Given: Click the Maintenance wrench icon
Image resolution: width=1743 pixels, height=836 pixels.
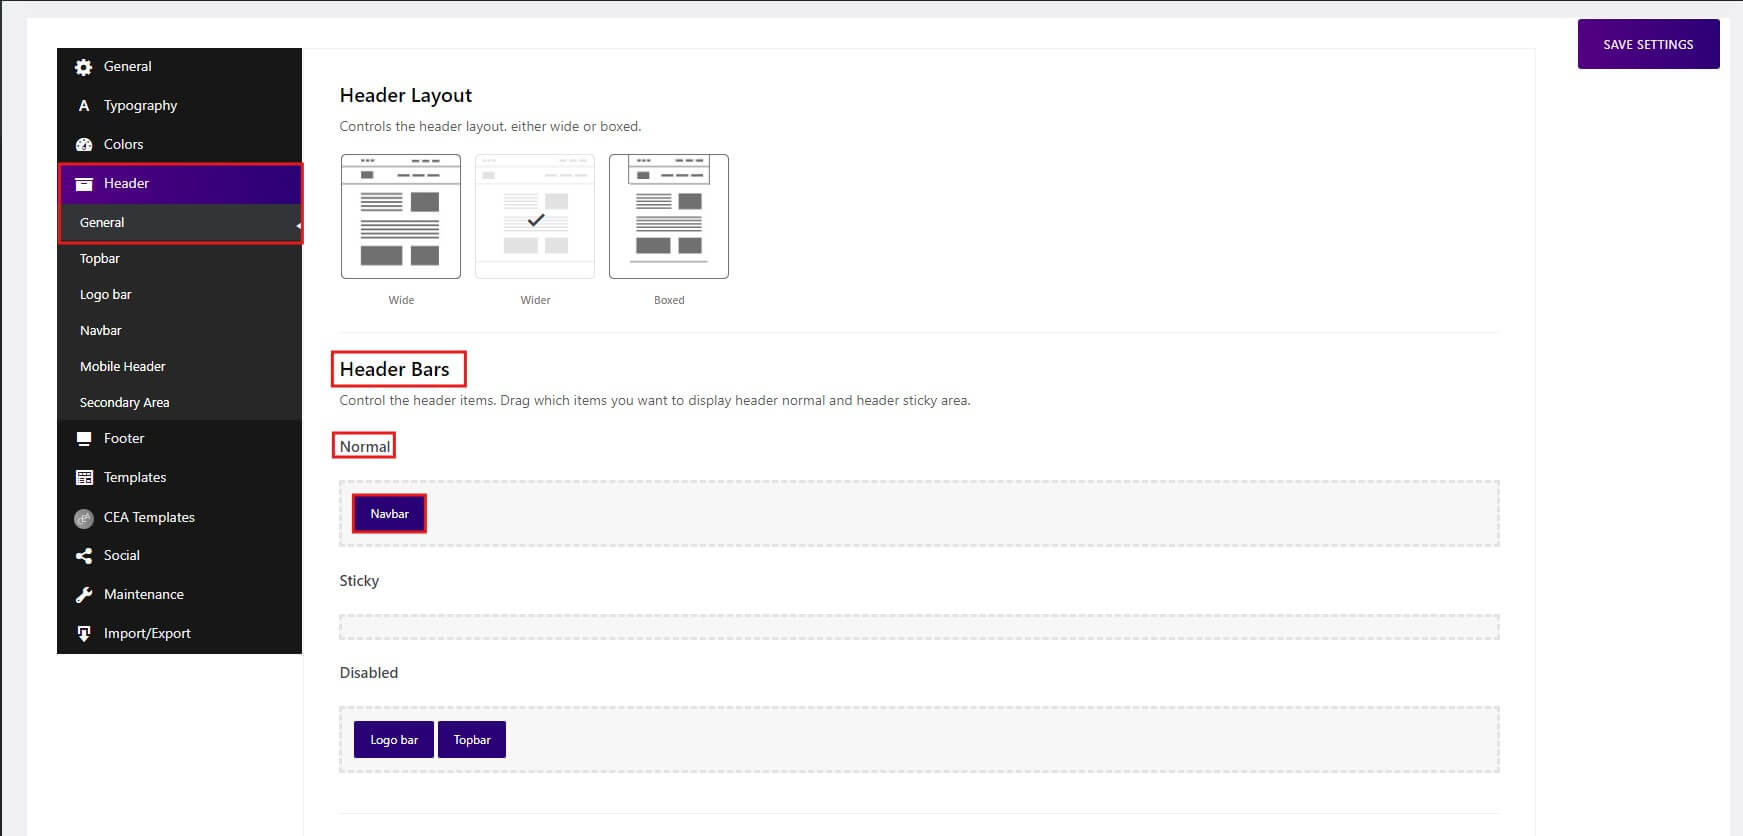Looking at the screenshot, I should pyautogui.click(x=84, y=595).
